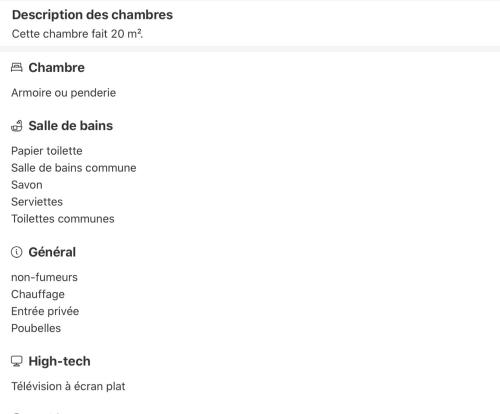Click the bathtub icon beside Salle de bains
The width and height of the screenshot is (500, 414).
click(17, 126)
